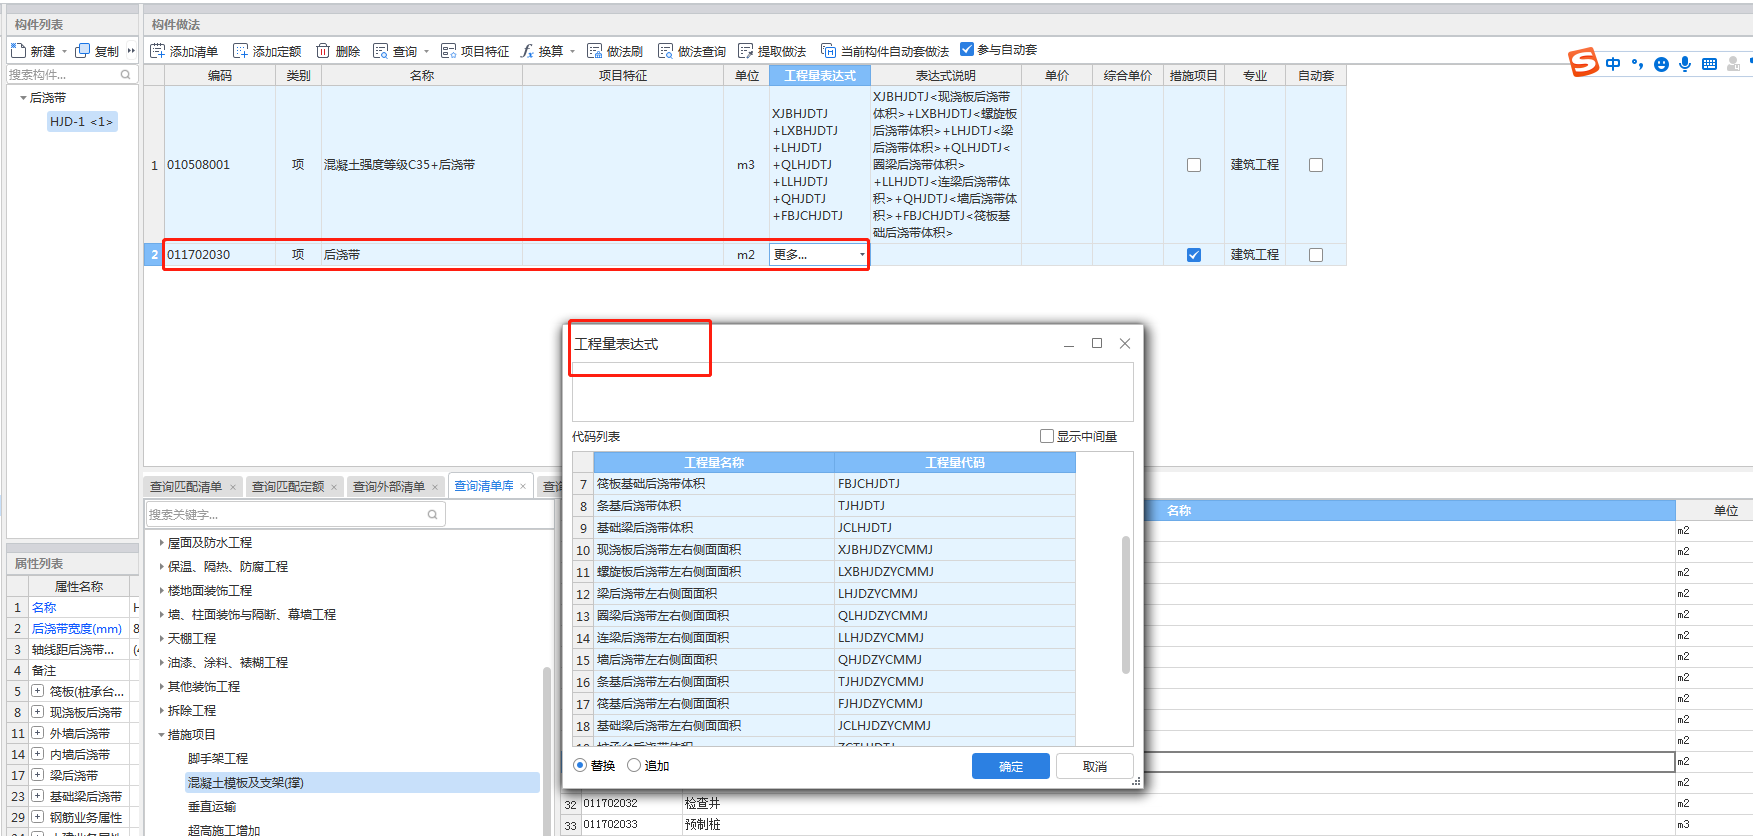Click the 工程量表达式 column header
Viewport: 1753px width, 836px height.
pos(820,75)
